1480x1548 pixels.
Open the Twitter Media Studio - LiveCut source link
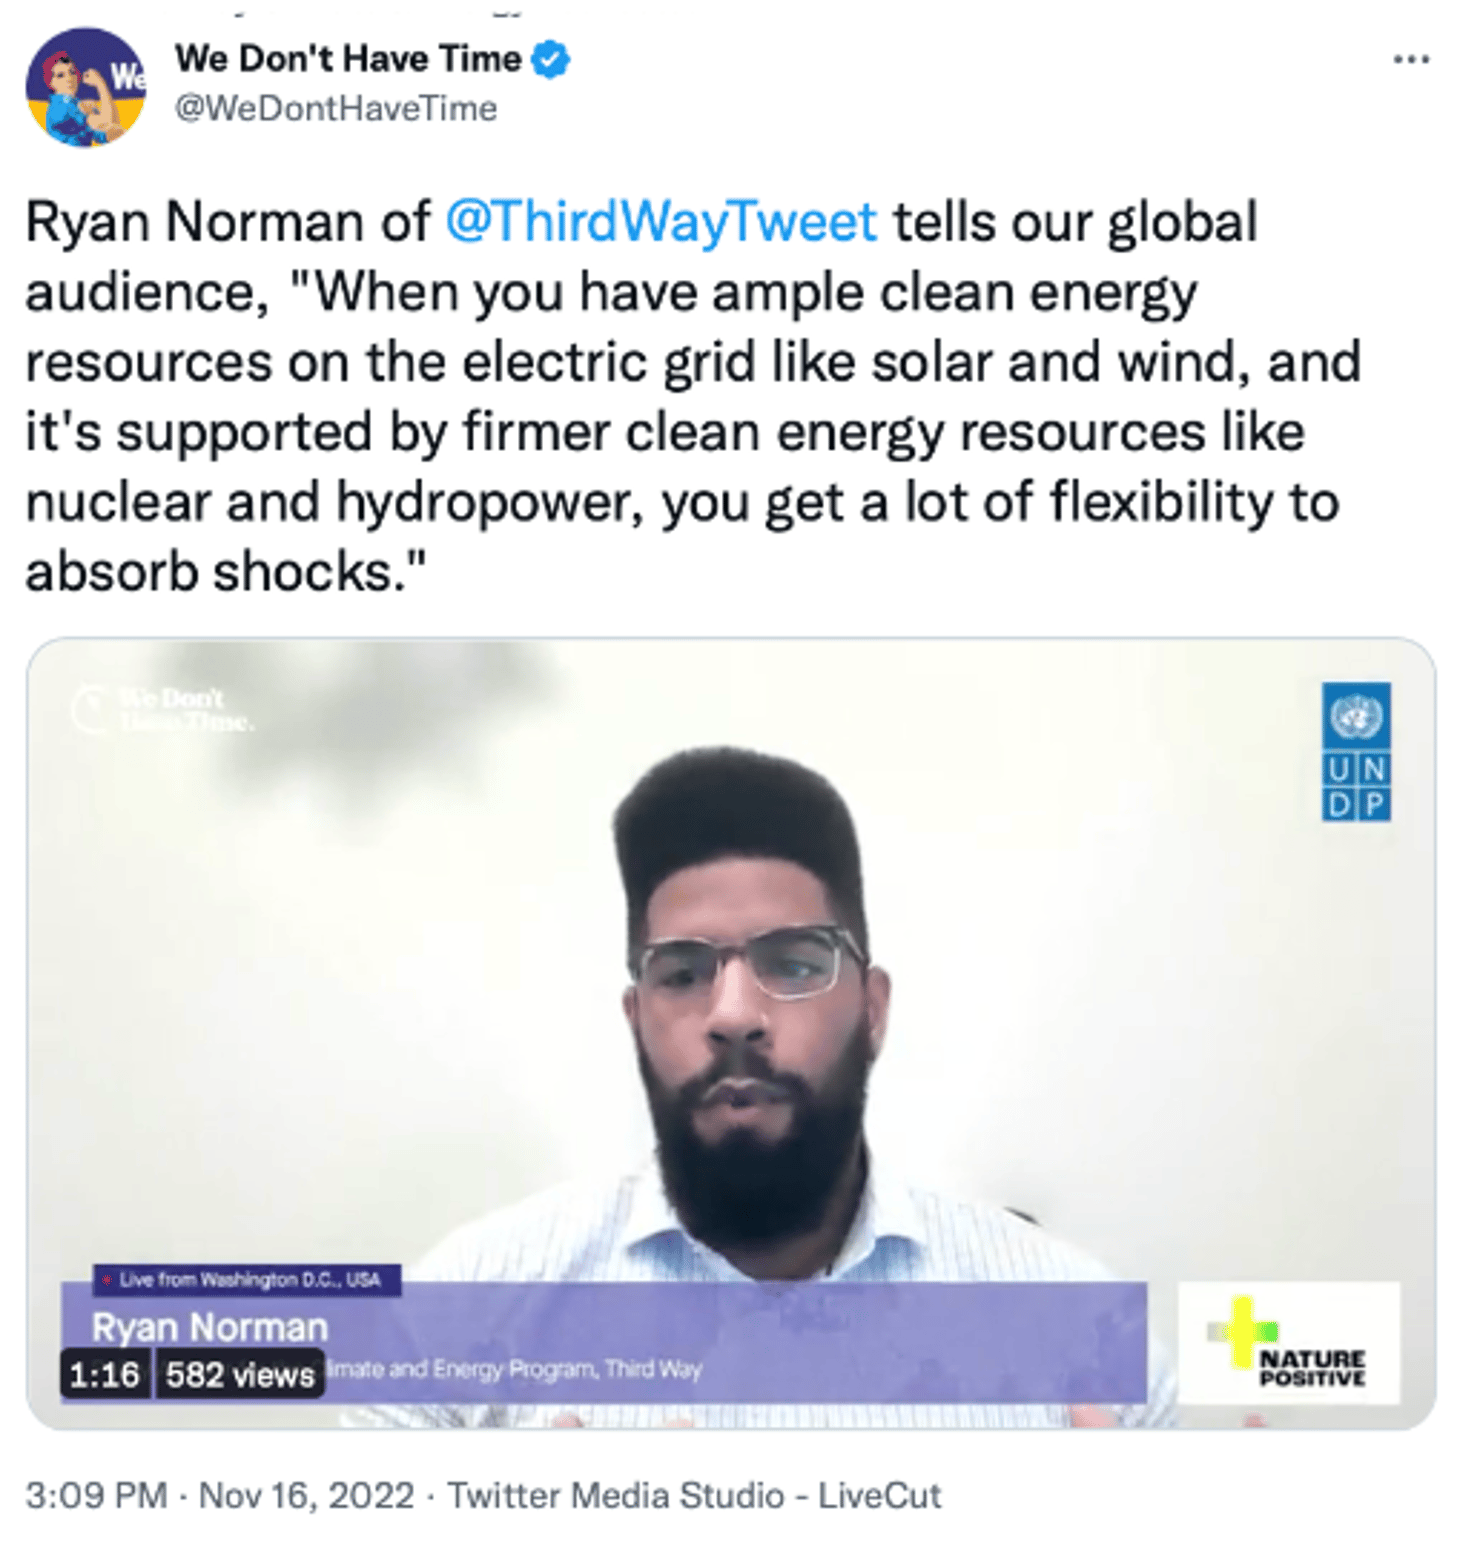694,1496
